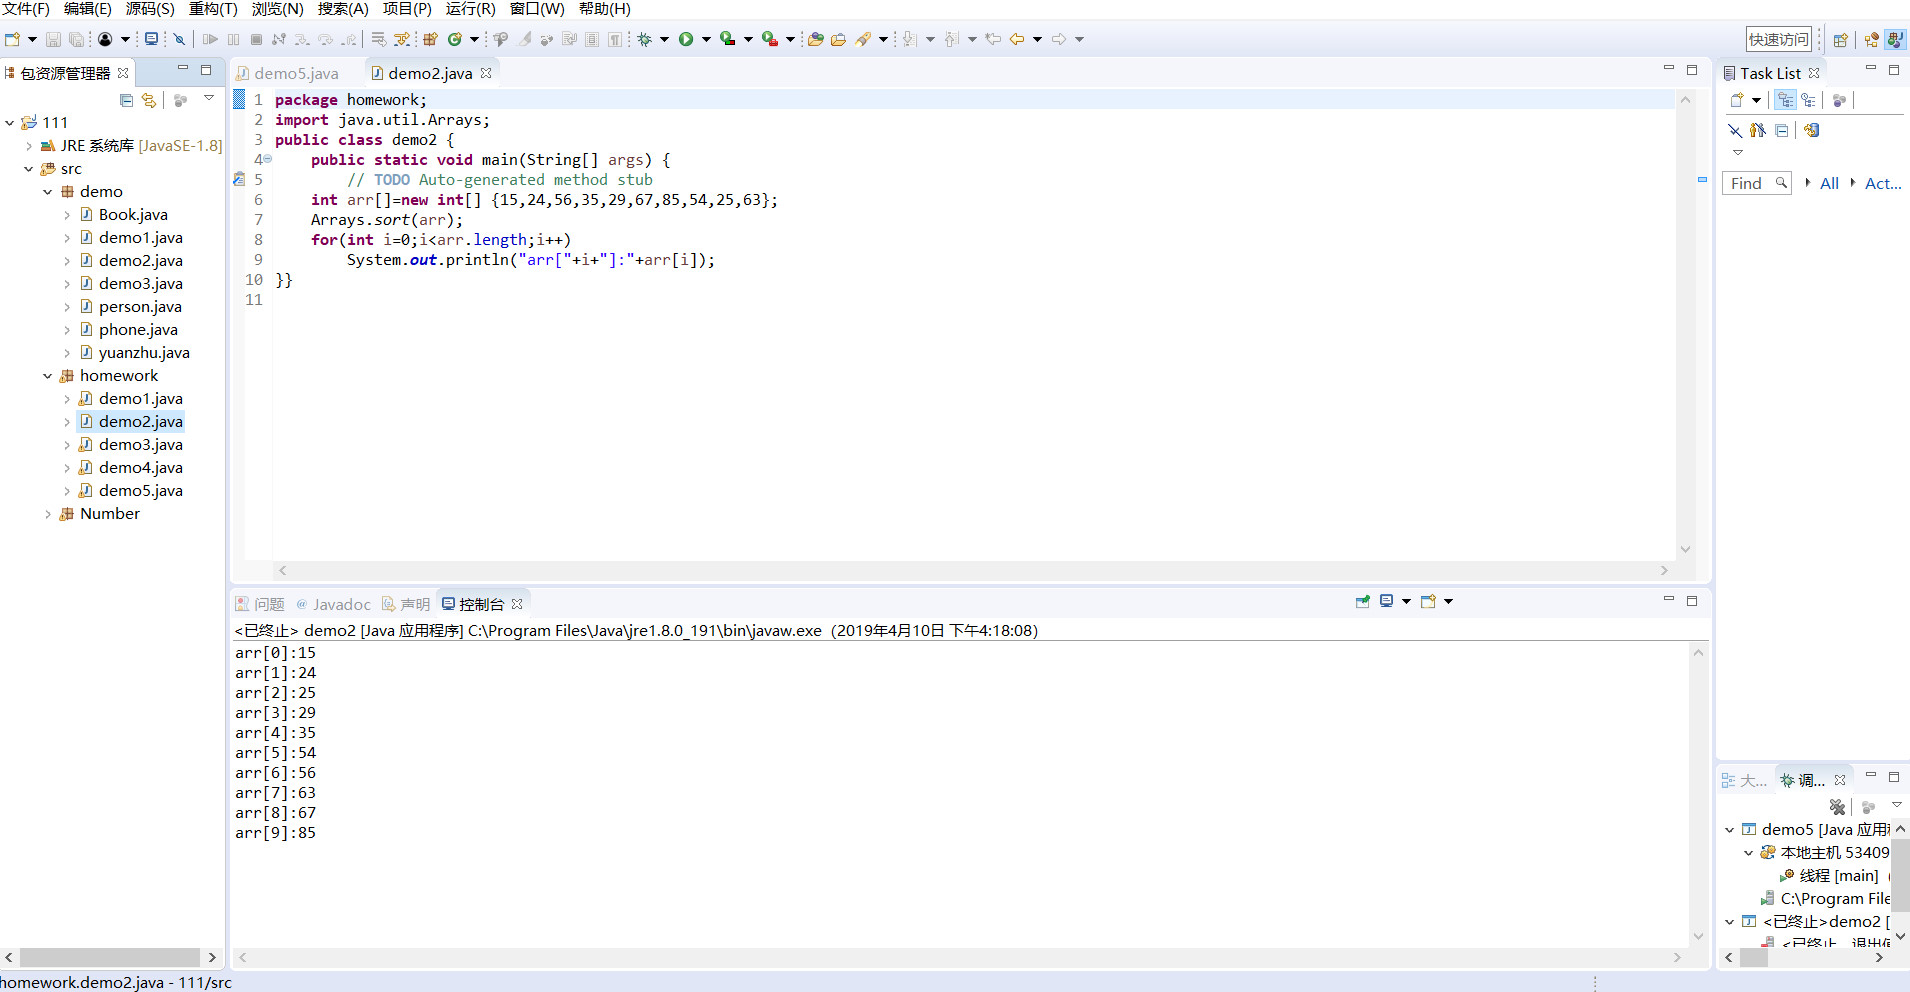Click the New Java Class toolbar icon
1910x992 pixels.
[455, 39]
